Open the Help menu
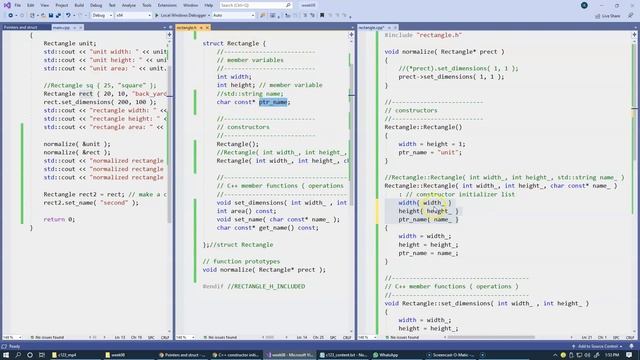640x360 pixels. 209,5
